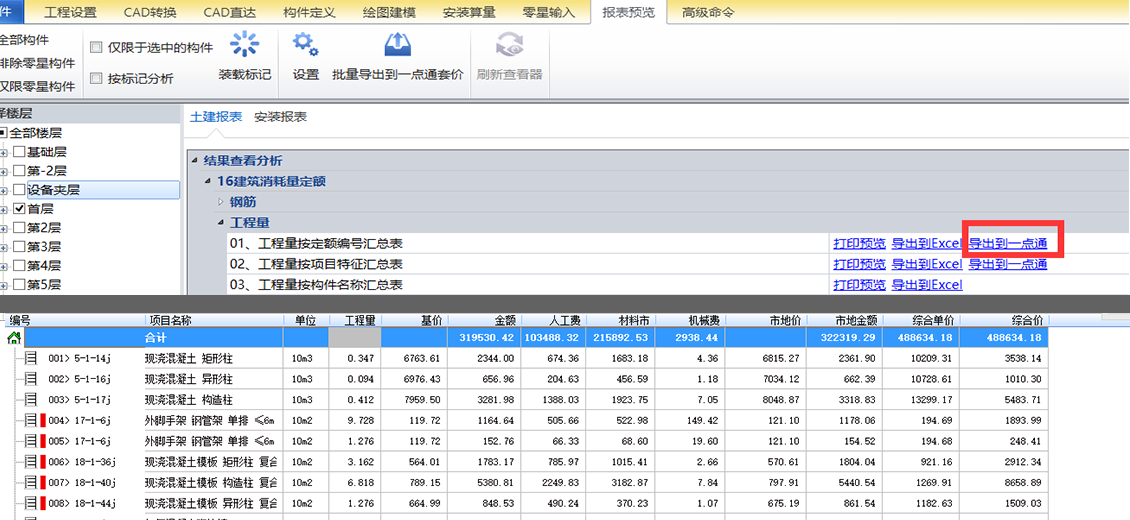Click list icon of row 003> 5-1-17j
The width and height of the screenshot is (1130, 520).
31,399
